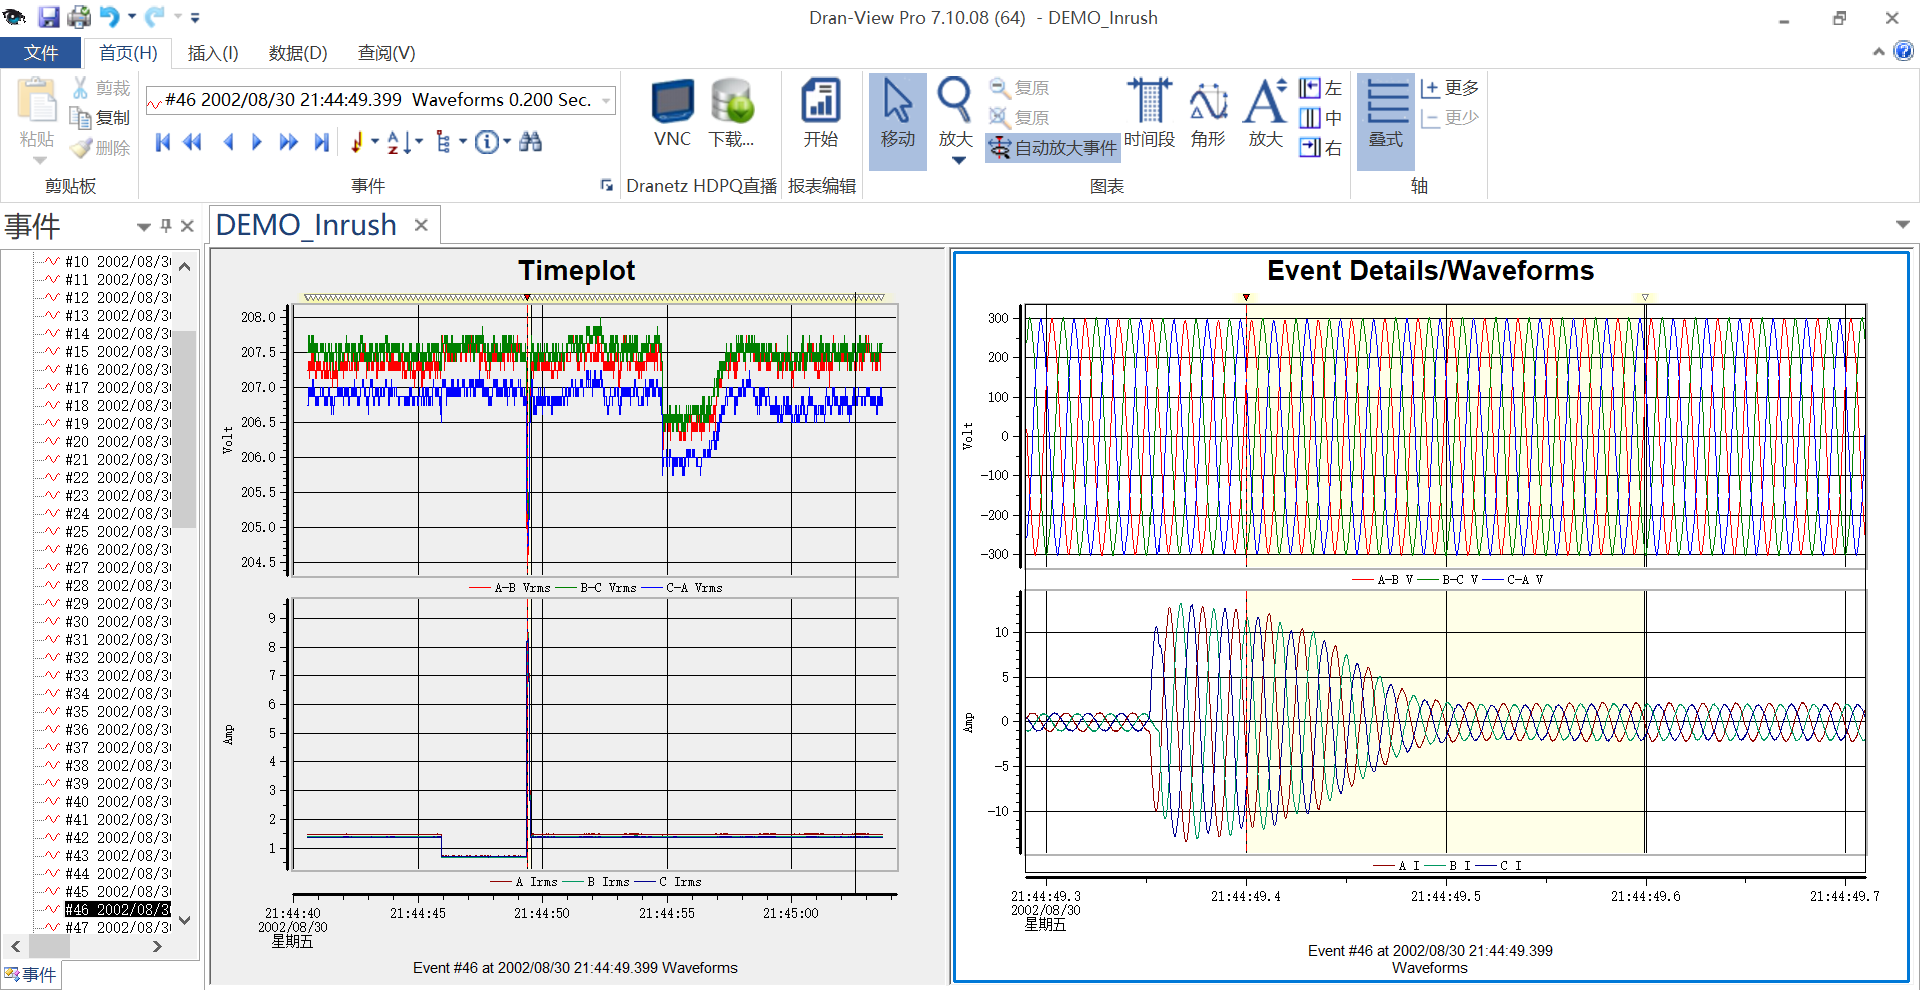Open the event selector combo box
1920x990 pixels.
point(380,100)
